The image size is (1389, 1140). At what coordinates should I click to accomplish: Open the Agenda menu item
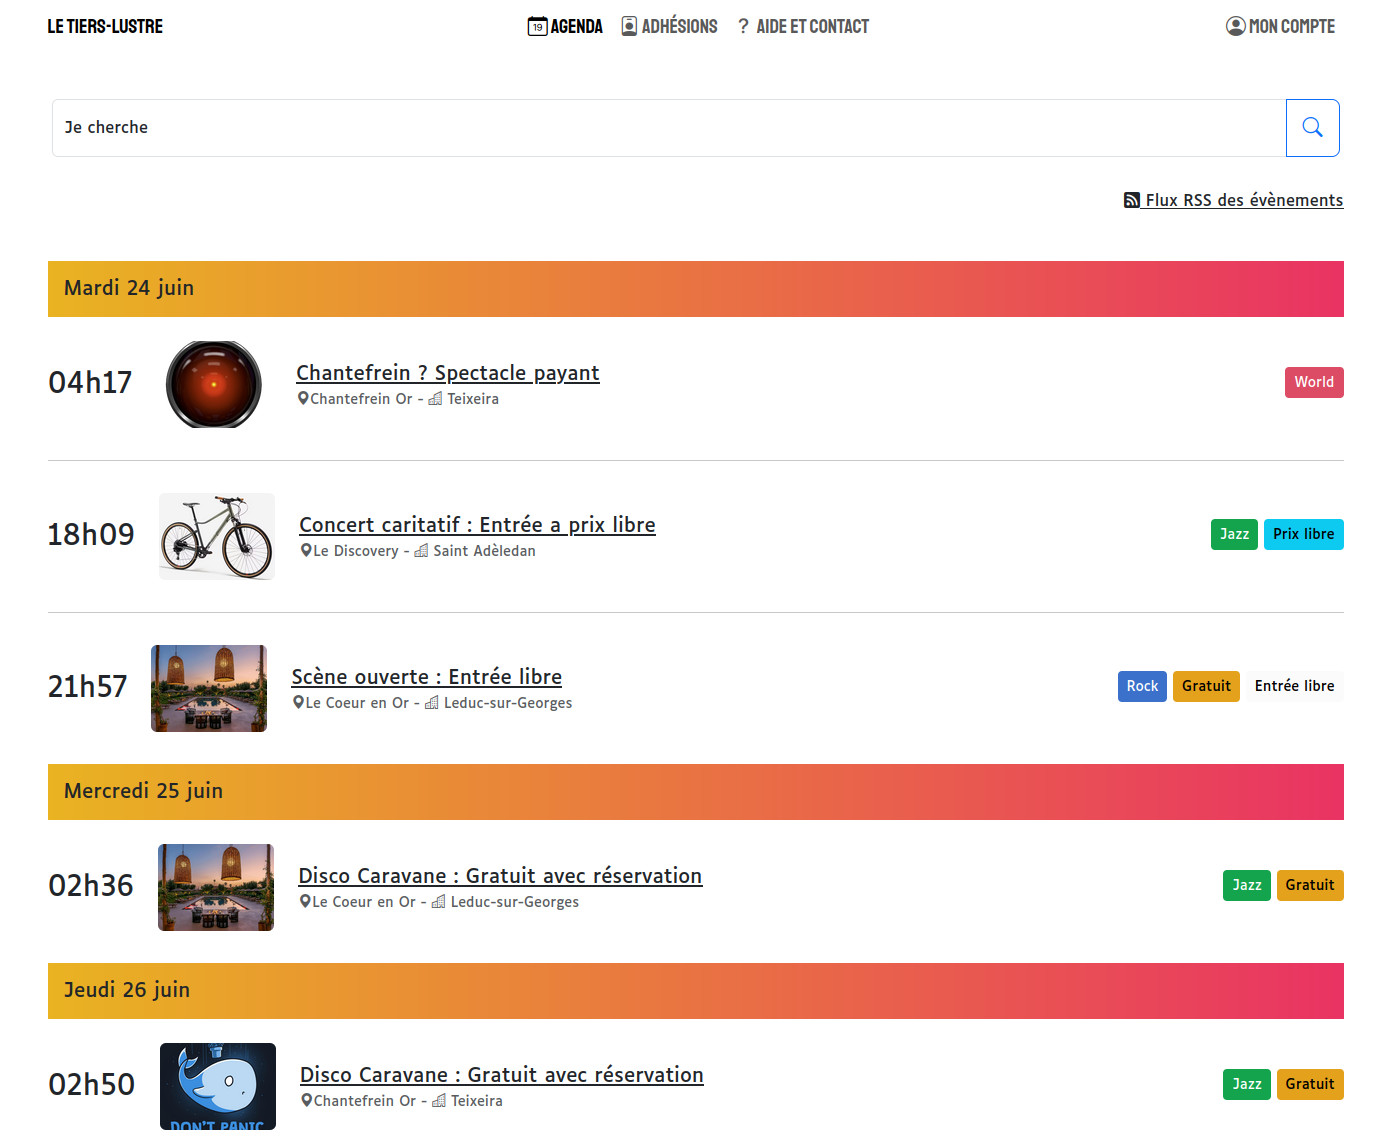coord(565,27)
